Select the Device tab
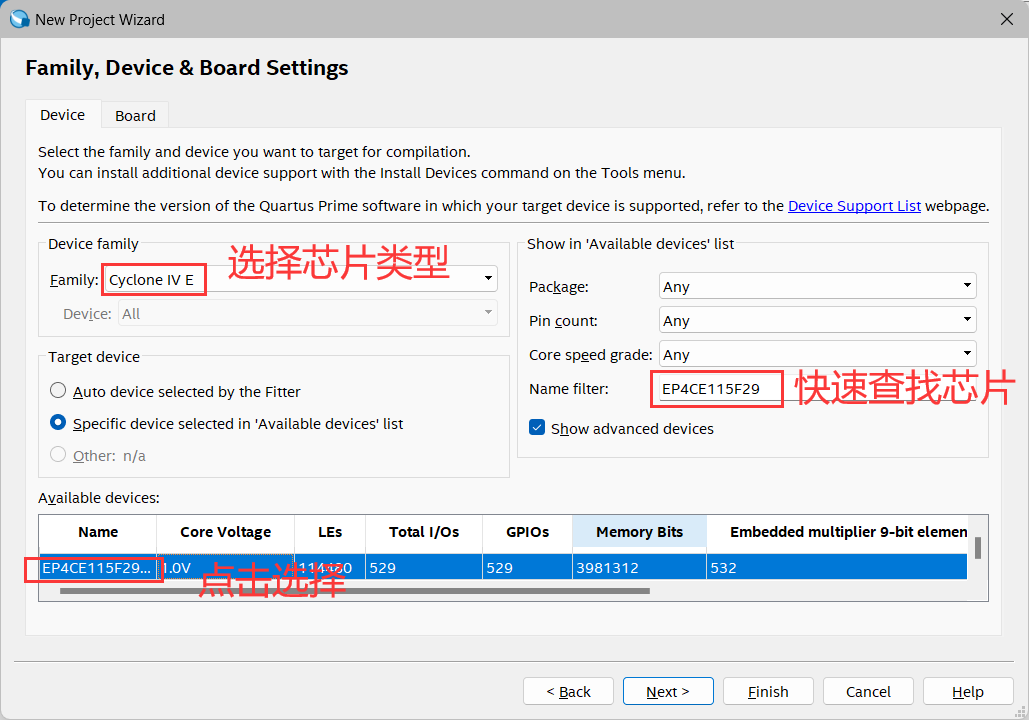1029x720 pixels. (62, 115)
